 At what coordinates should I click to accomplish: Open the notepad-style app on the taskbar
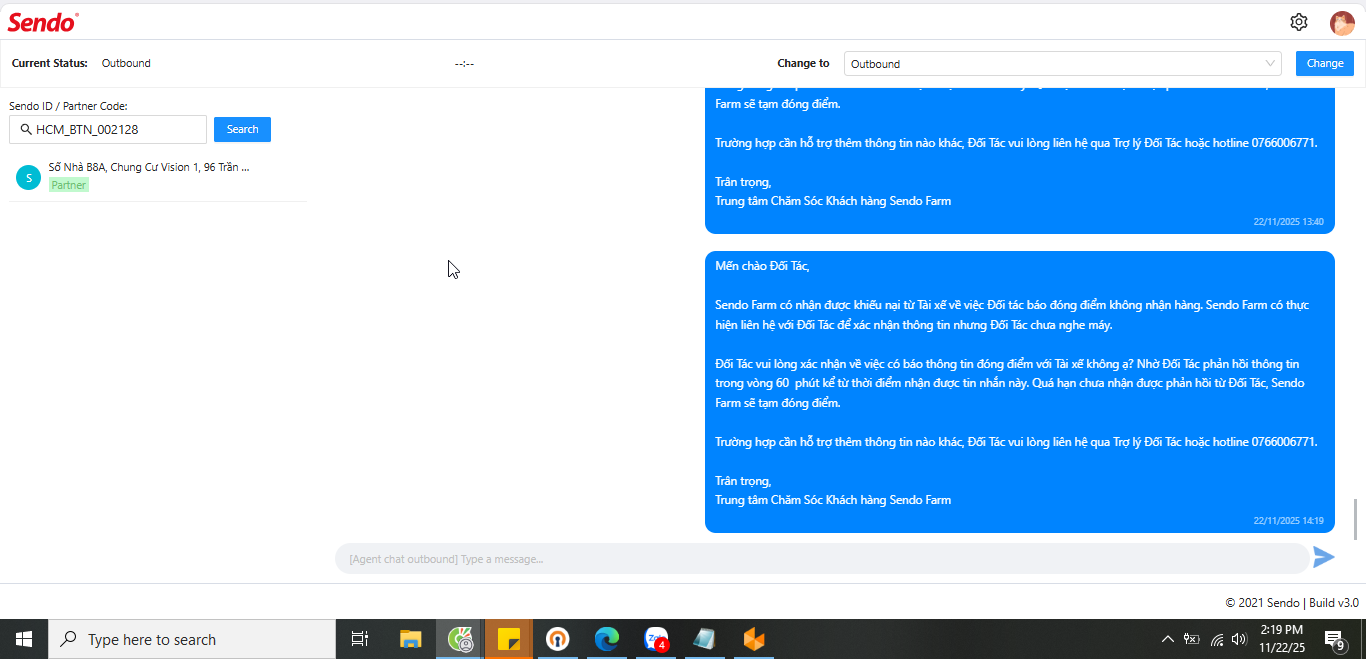tap(705, 639)
